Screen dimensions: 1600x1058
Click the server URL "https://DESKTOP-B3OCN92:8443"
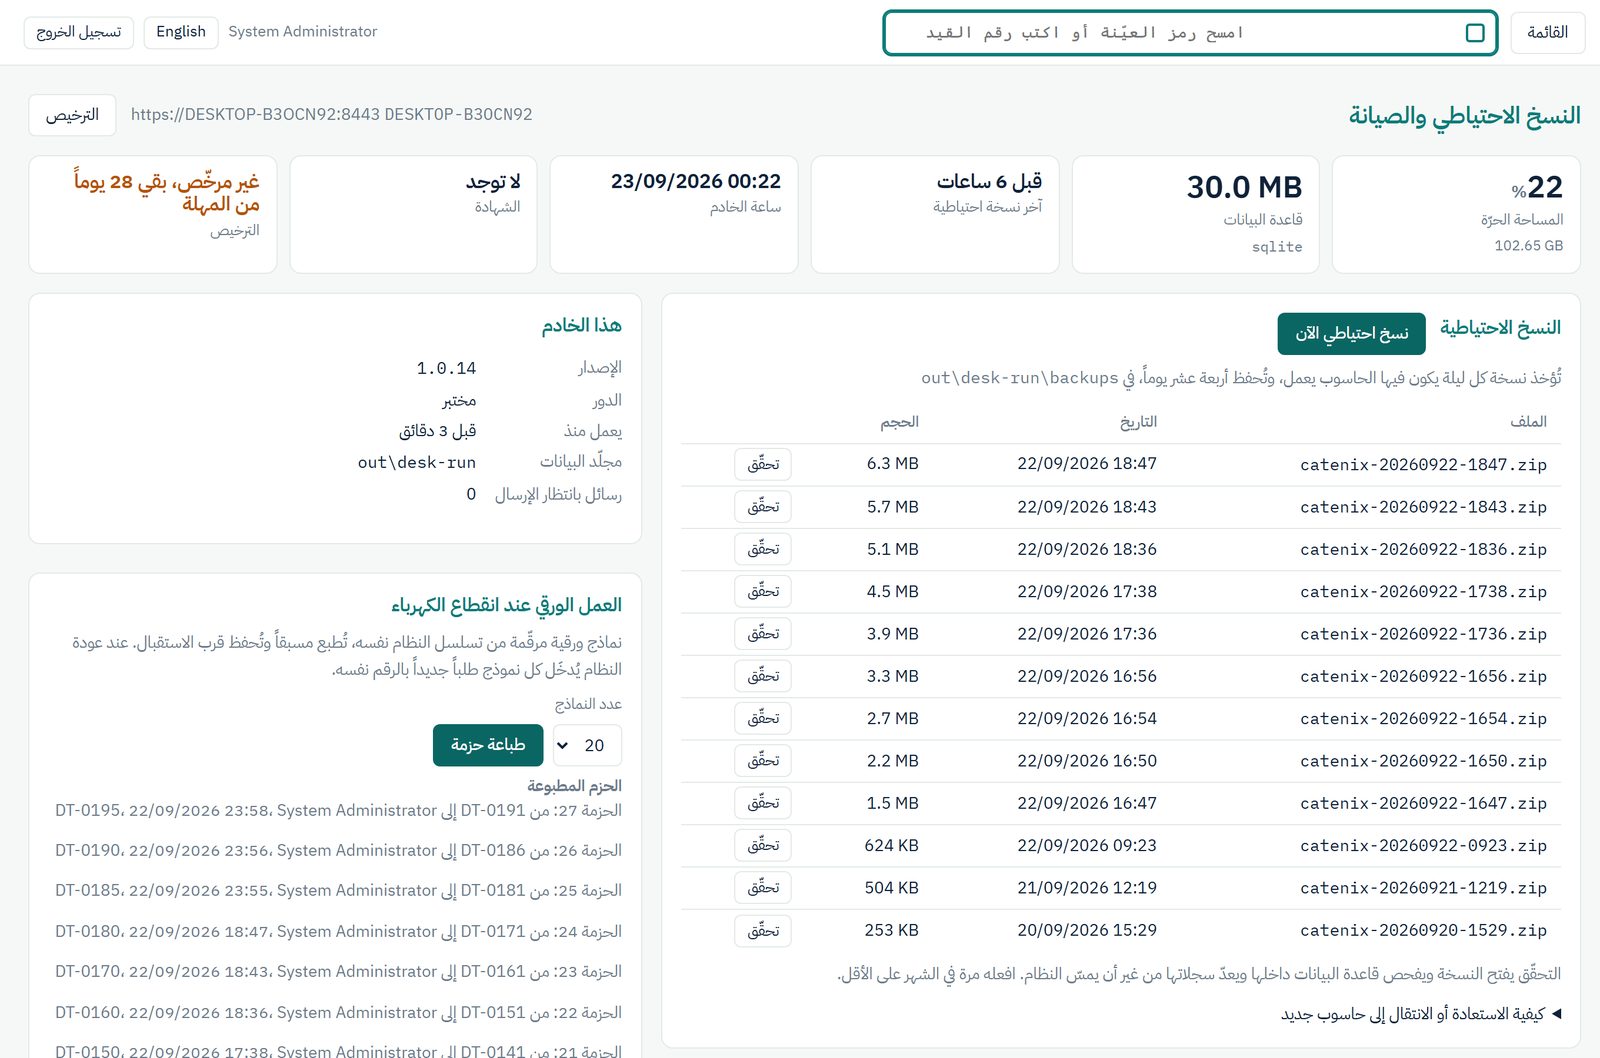click(255, 115)
